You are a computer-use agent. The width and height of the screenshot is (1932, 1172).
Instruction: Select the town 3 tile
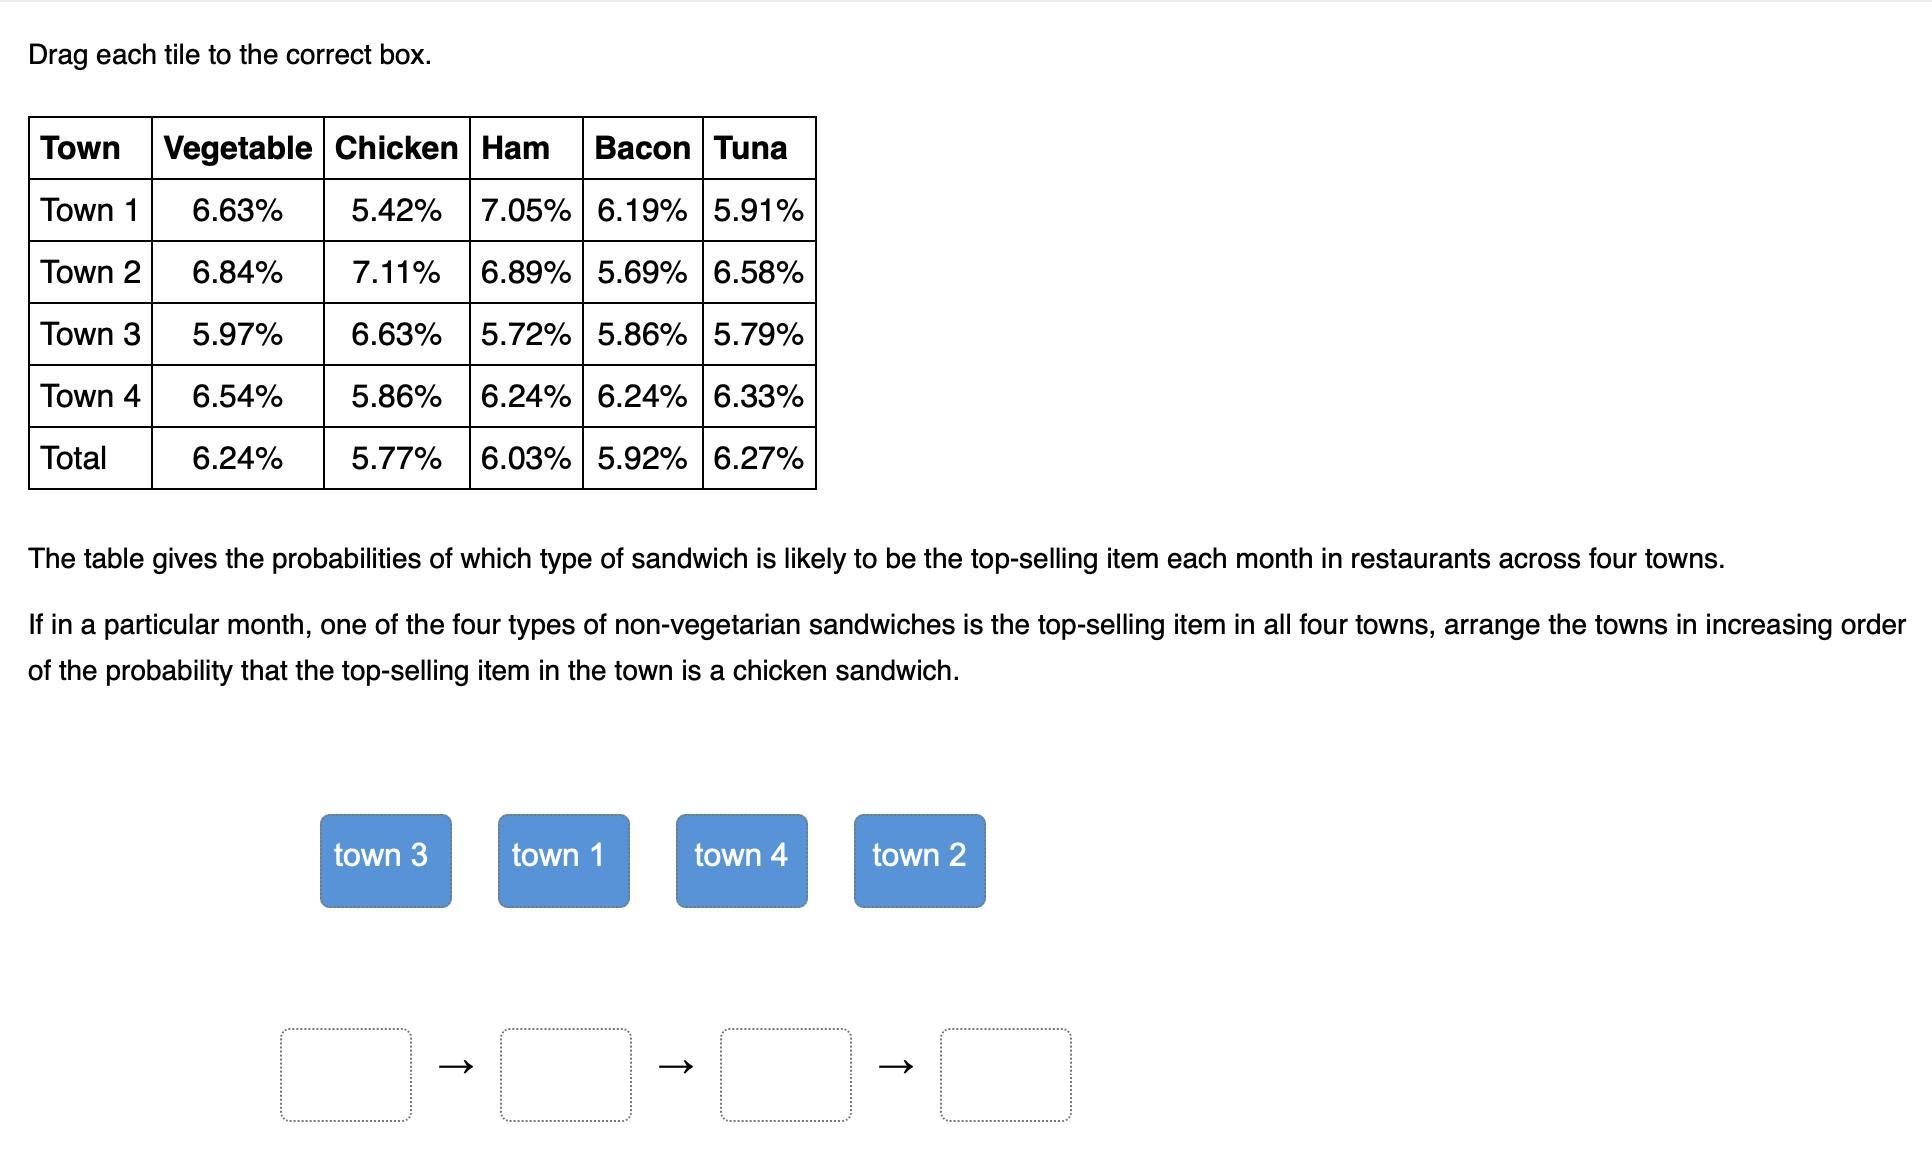pyautogui.click(x=385, y=860)
